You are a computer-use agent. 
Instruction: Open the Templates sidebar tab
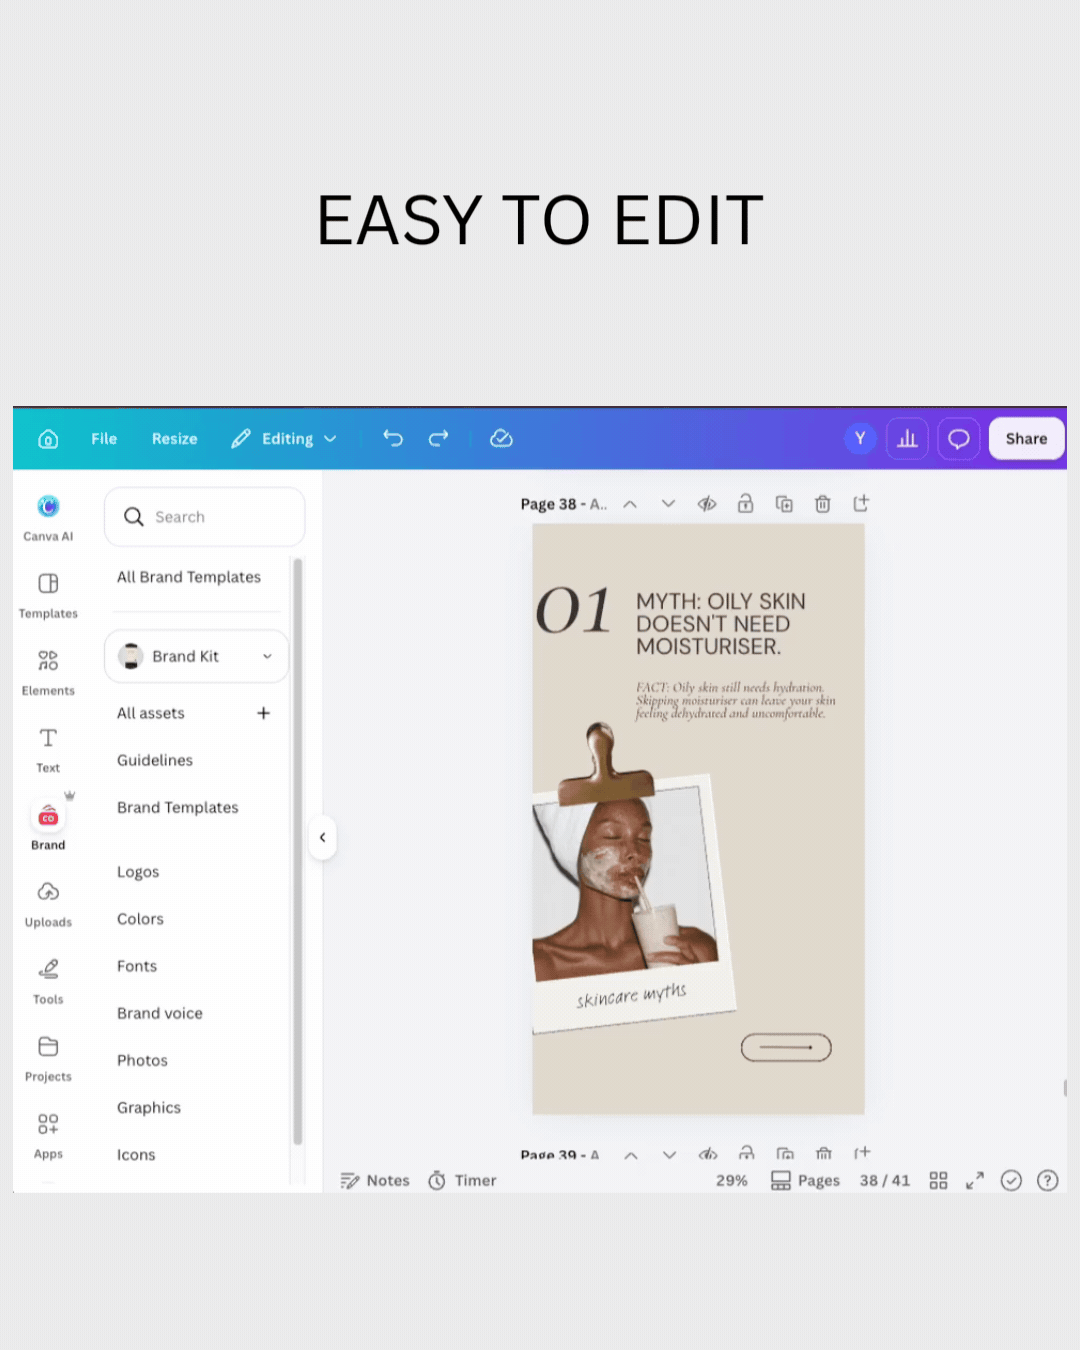48,596
